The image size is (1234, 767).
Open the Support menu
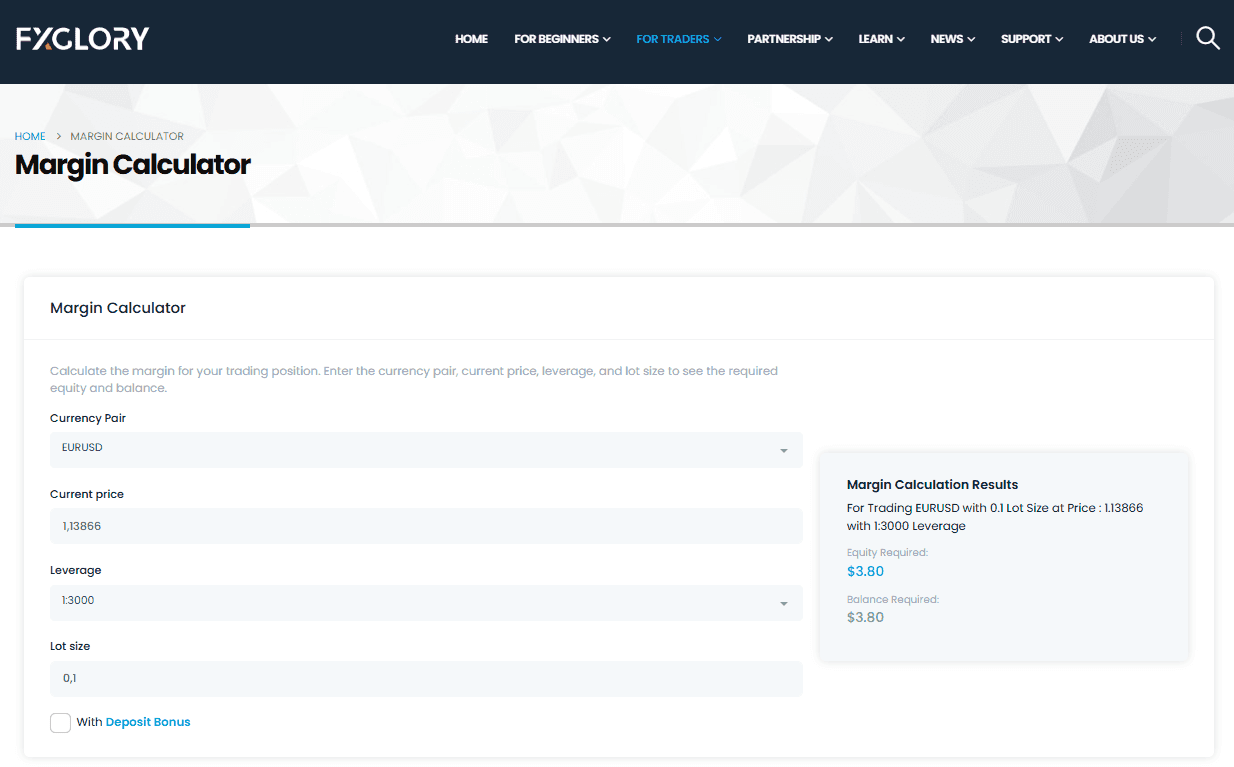[x=1032, y=39]
